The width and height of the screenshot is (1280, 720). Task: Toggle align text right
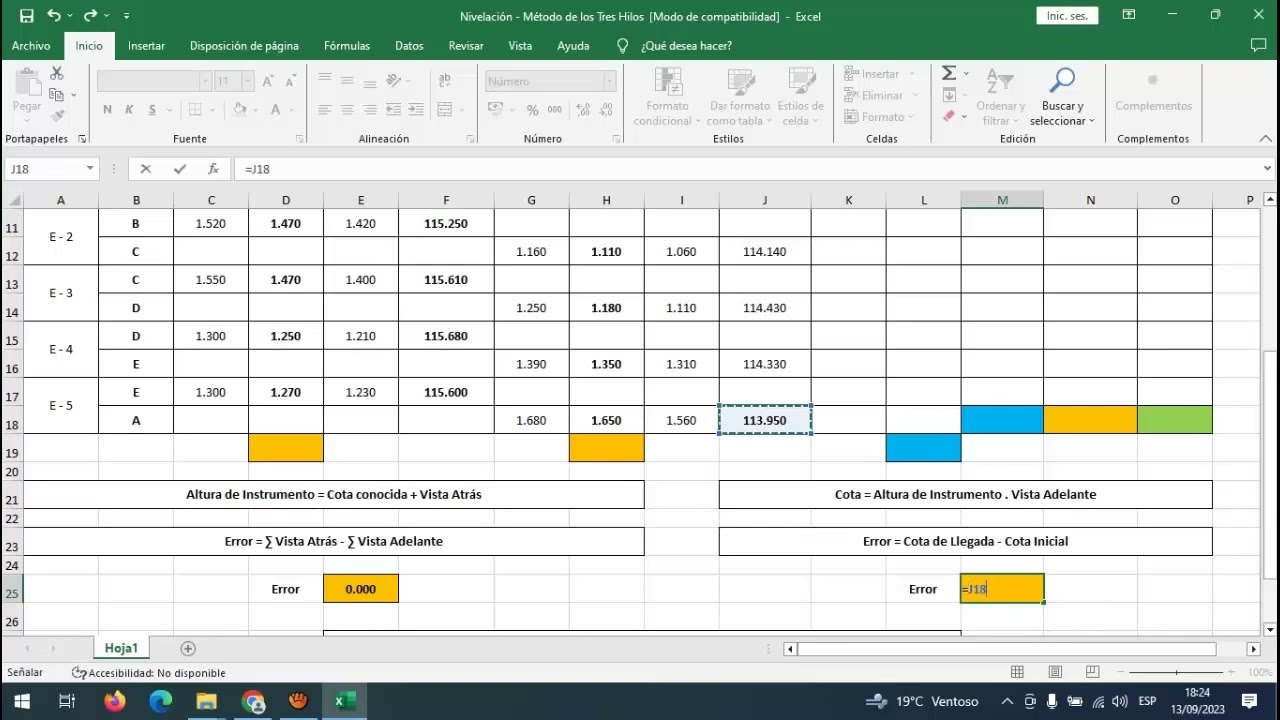pos(370,109)
